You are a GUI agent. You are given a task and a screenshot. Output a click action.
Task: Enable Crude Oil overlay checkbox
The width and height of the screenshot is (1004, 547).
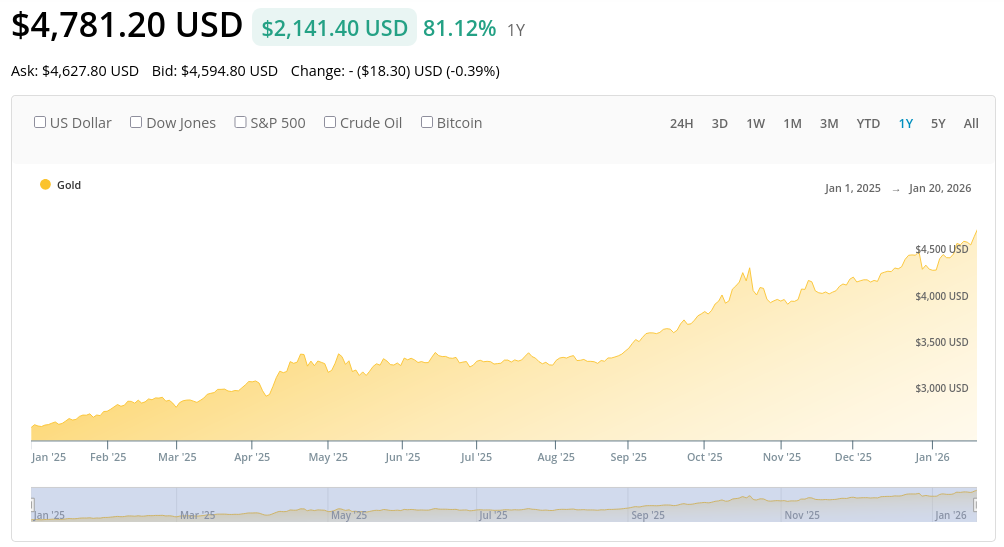pyautogui.click(x=330, y=122)
